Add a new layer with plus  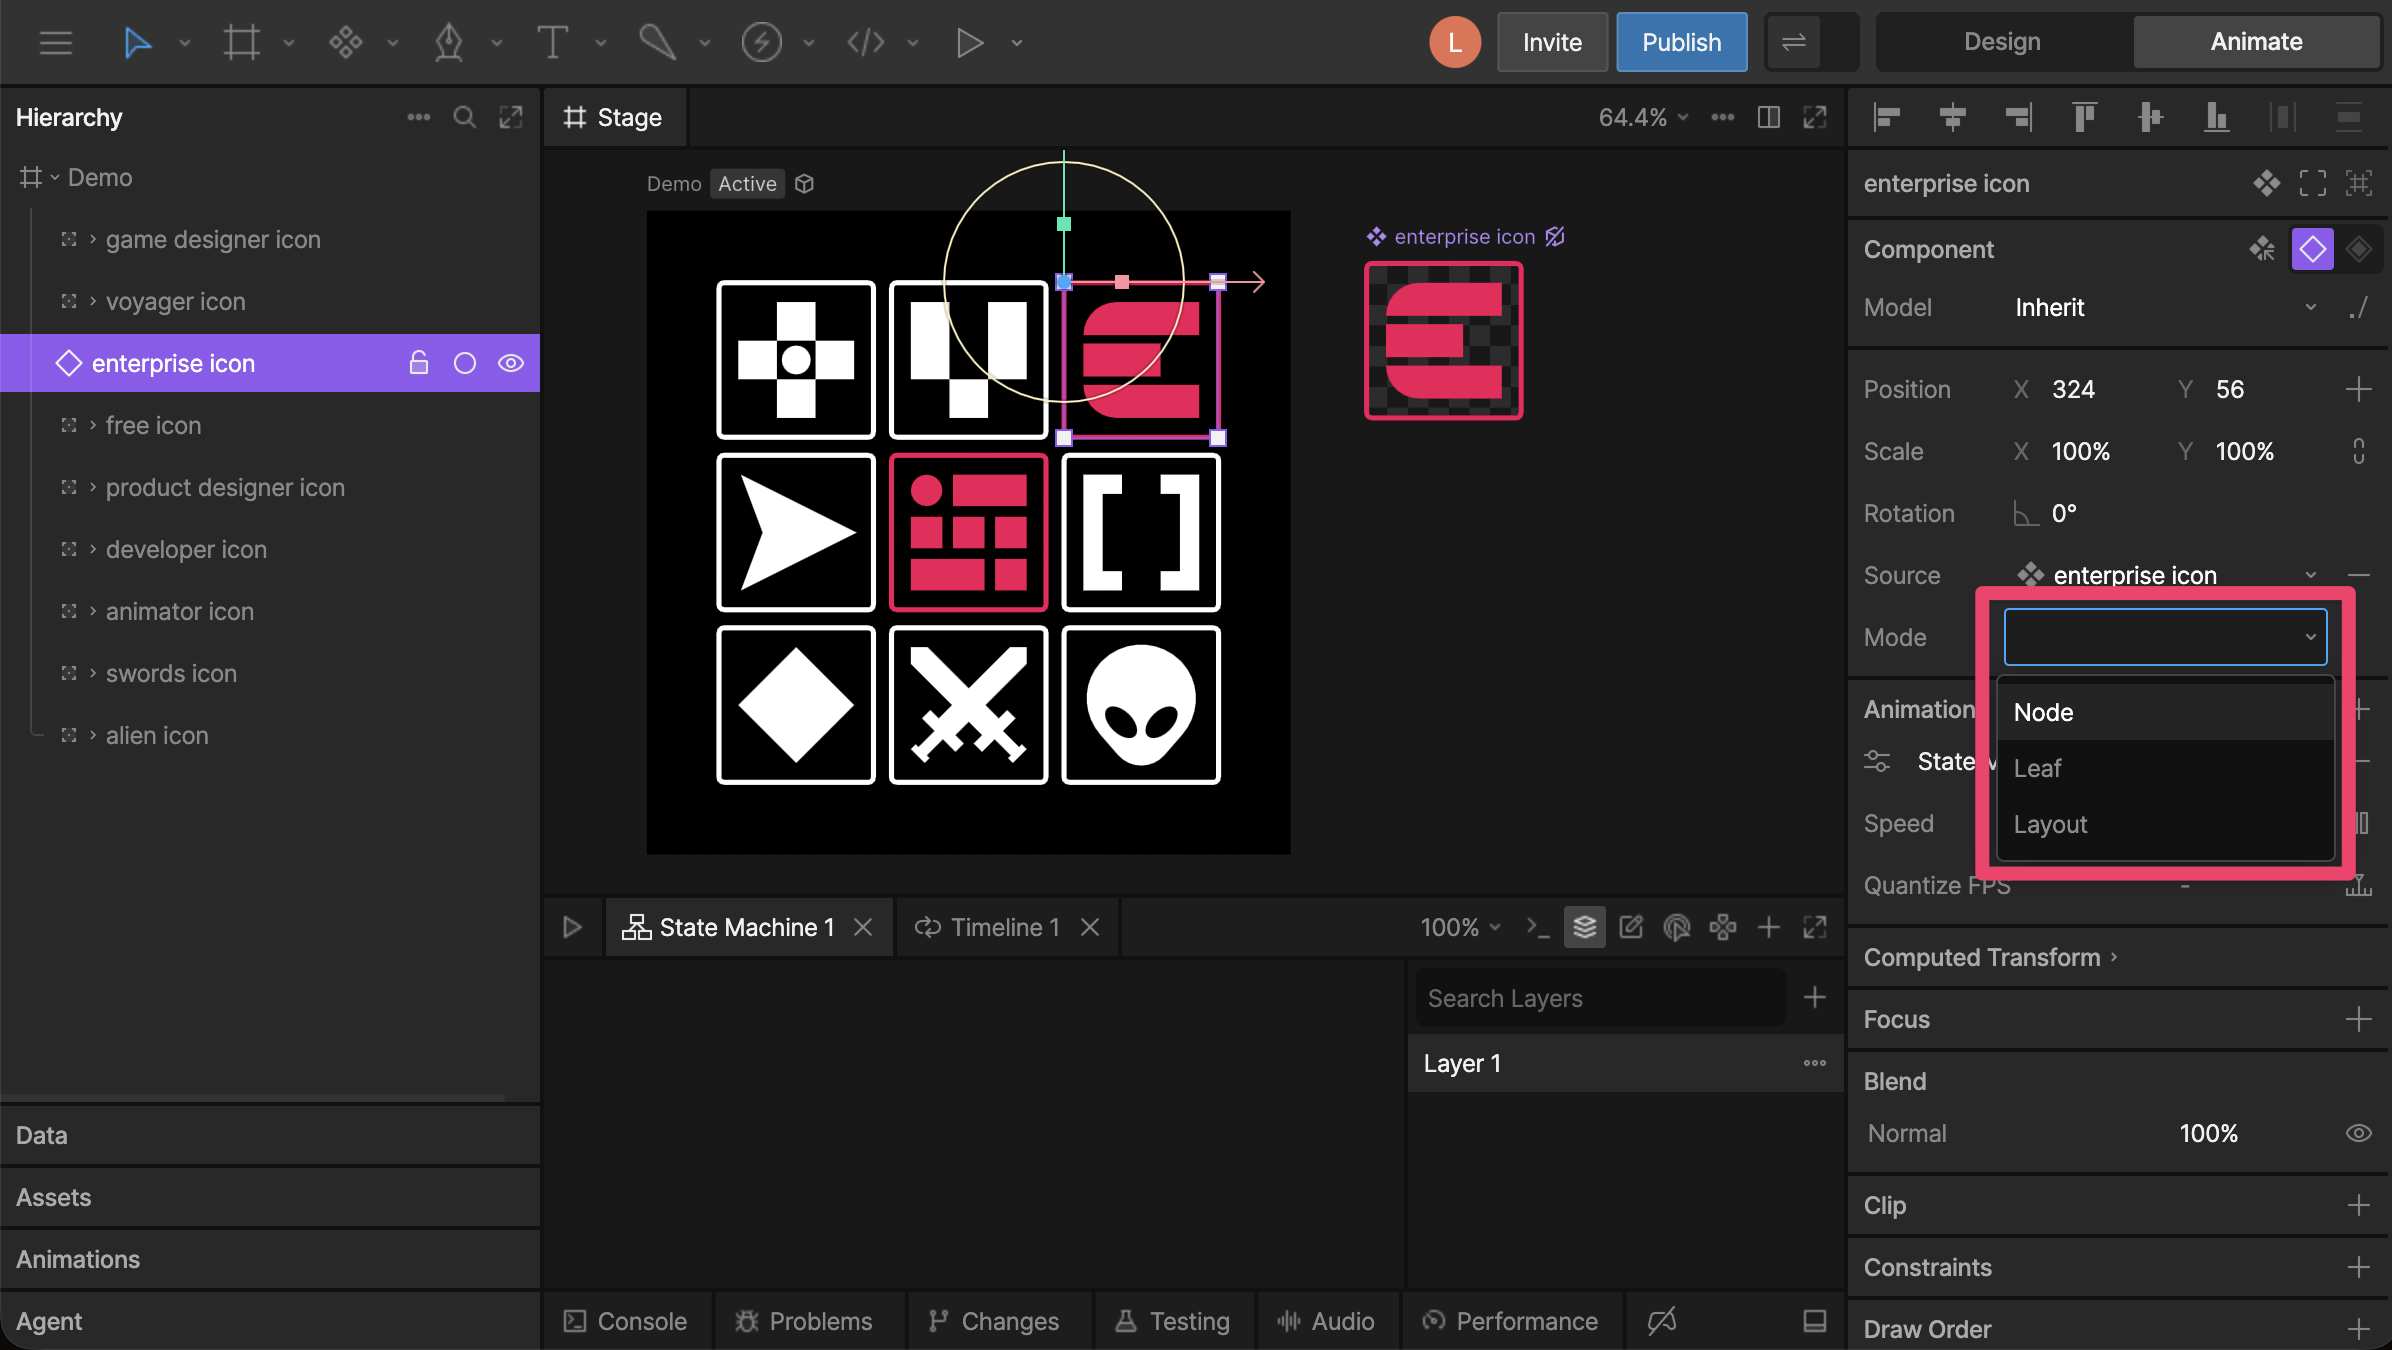(x=1814, y=997)
